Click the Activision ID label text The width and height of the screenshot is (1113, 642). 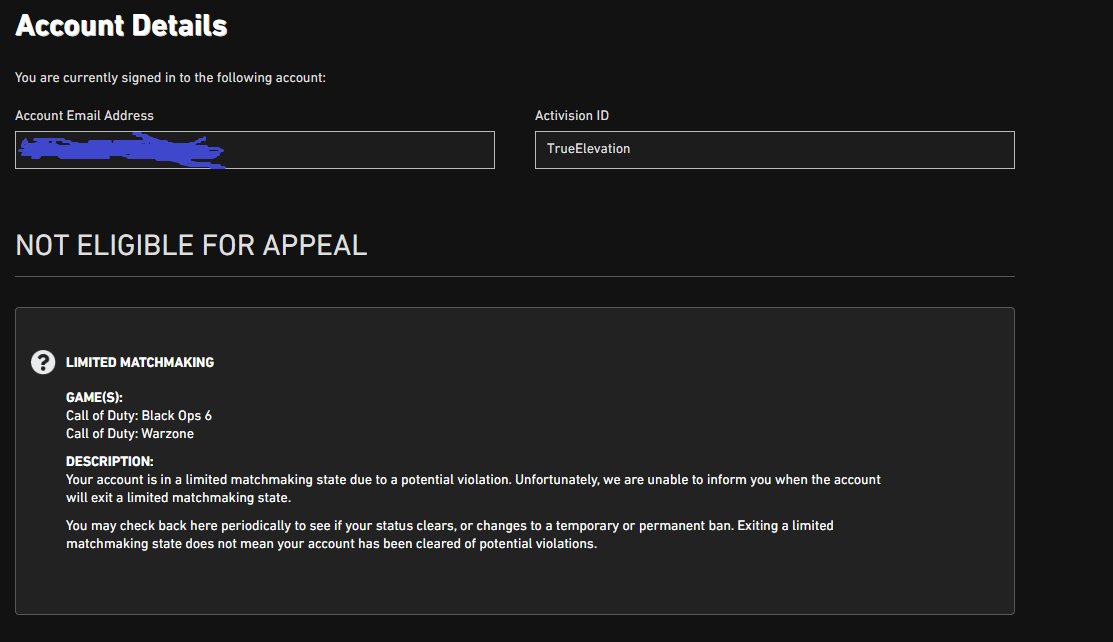coord(571,115)
